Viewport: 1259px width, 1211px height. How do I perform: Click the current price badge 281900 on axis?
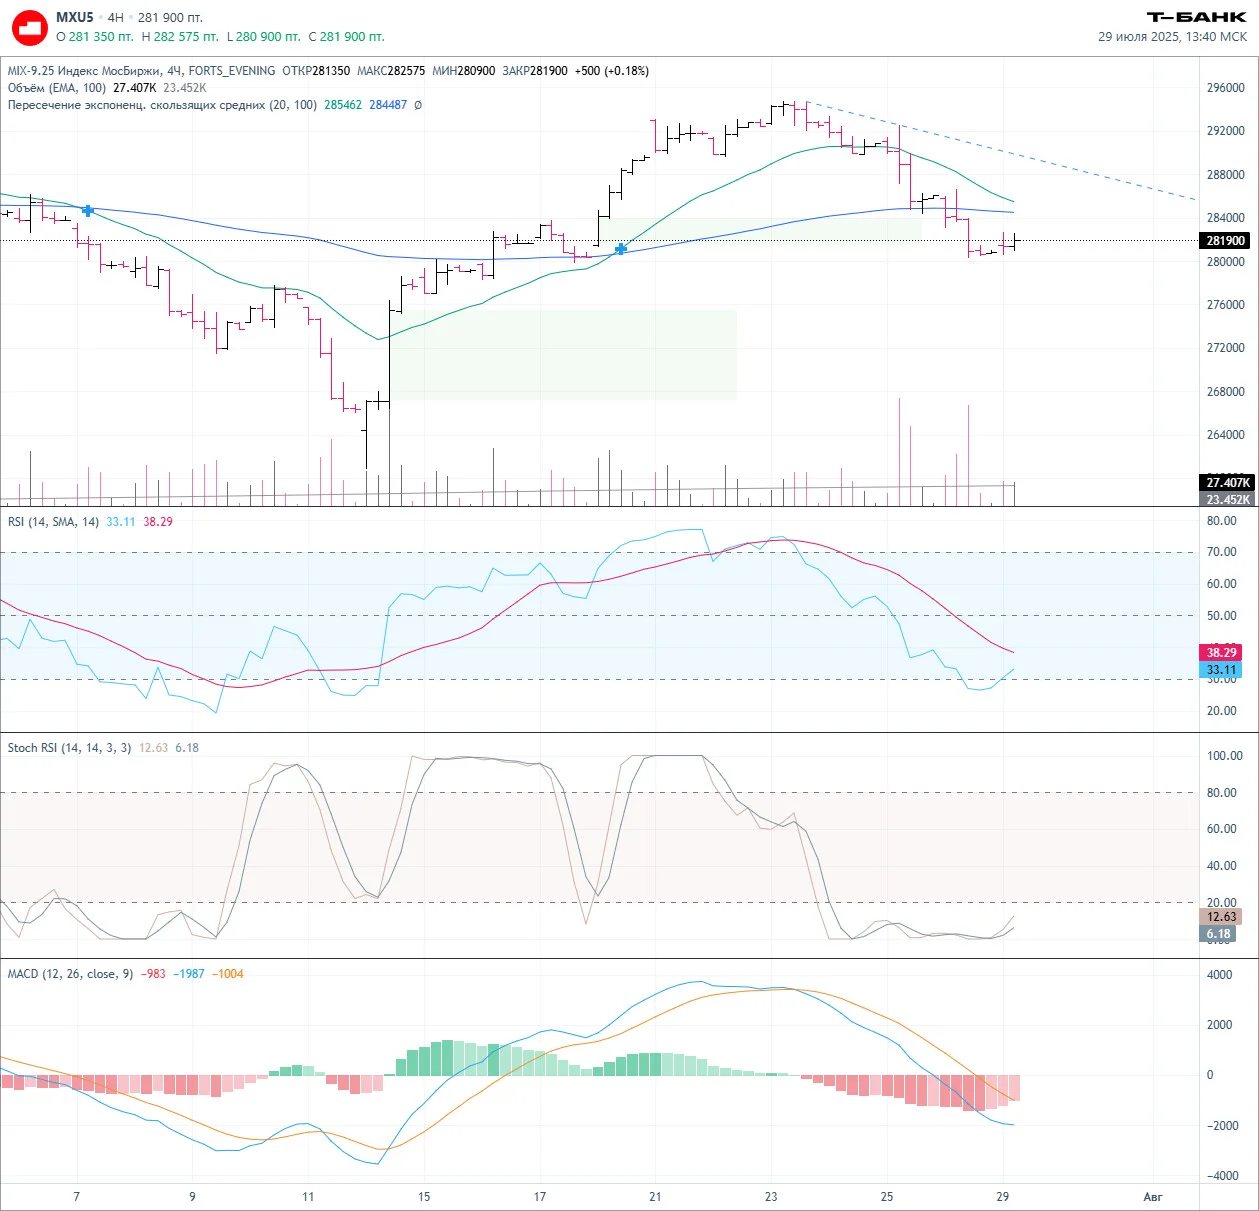tap(1226, 241)
